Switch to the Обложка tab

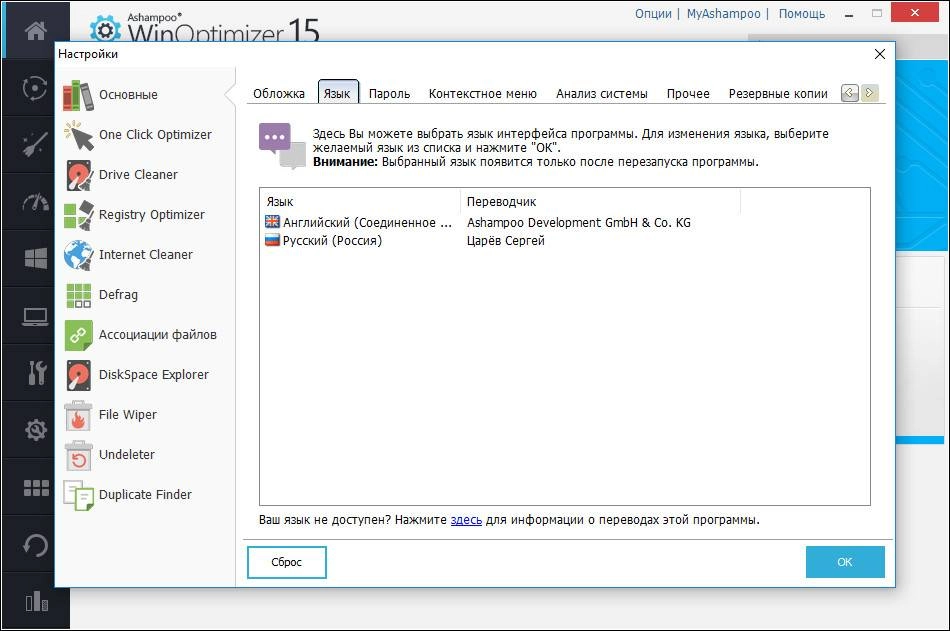tap(279, 93)
